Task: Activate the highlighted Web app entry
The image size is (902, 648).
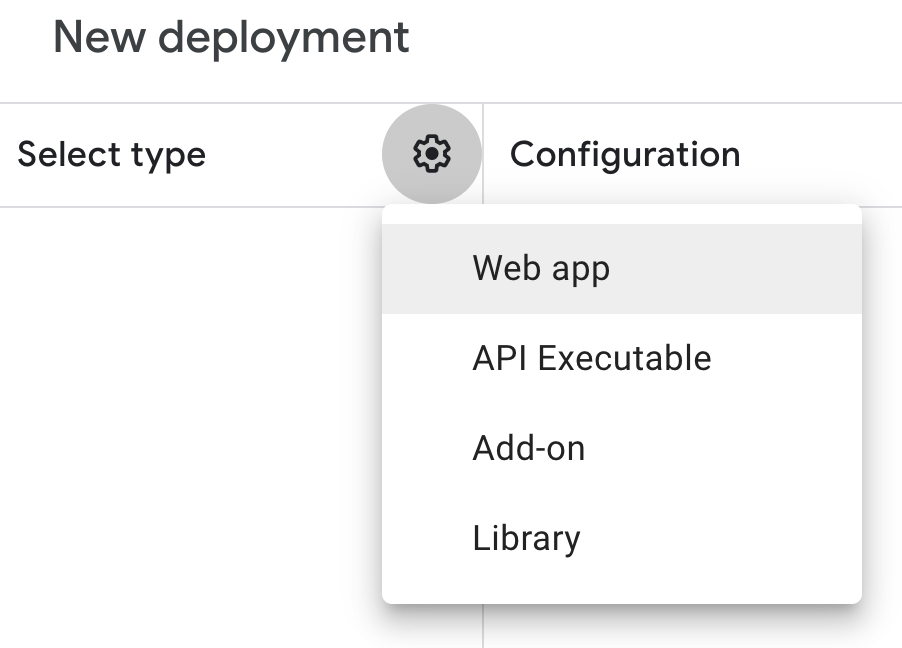Action: 622,269
